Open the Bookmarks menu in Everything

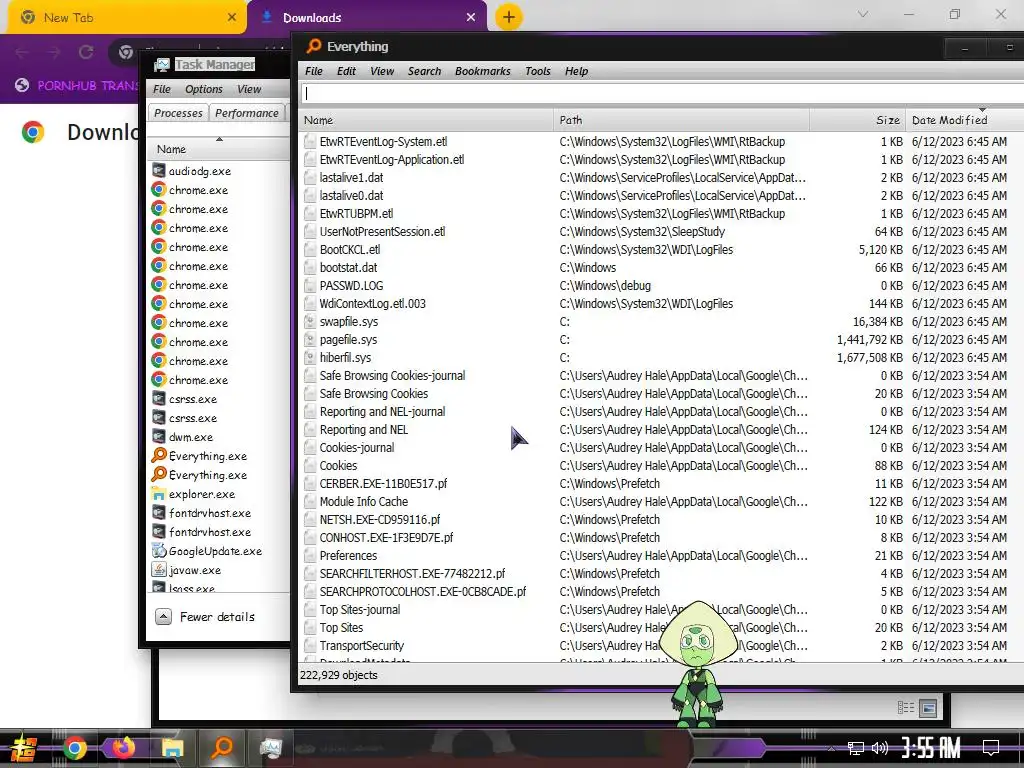tap(483, 71)
